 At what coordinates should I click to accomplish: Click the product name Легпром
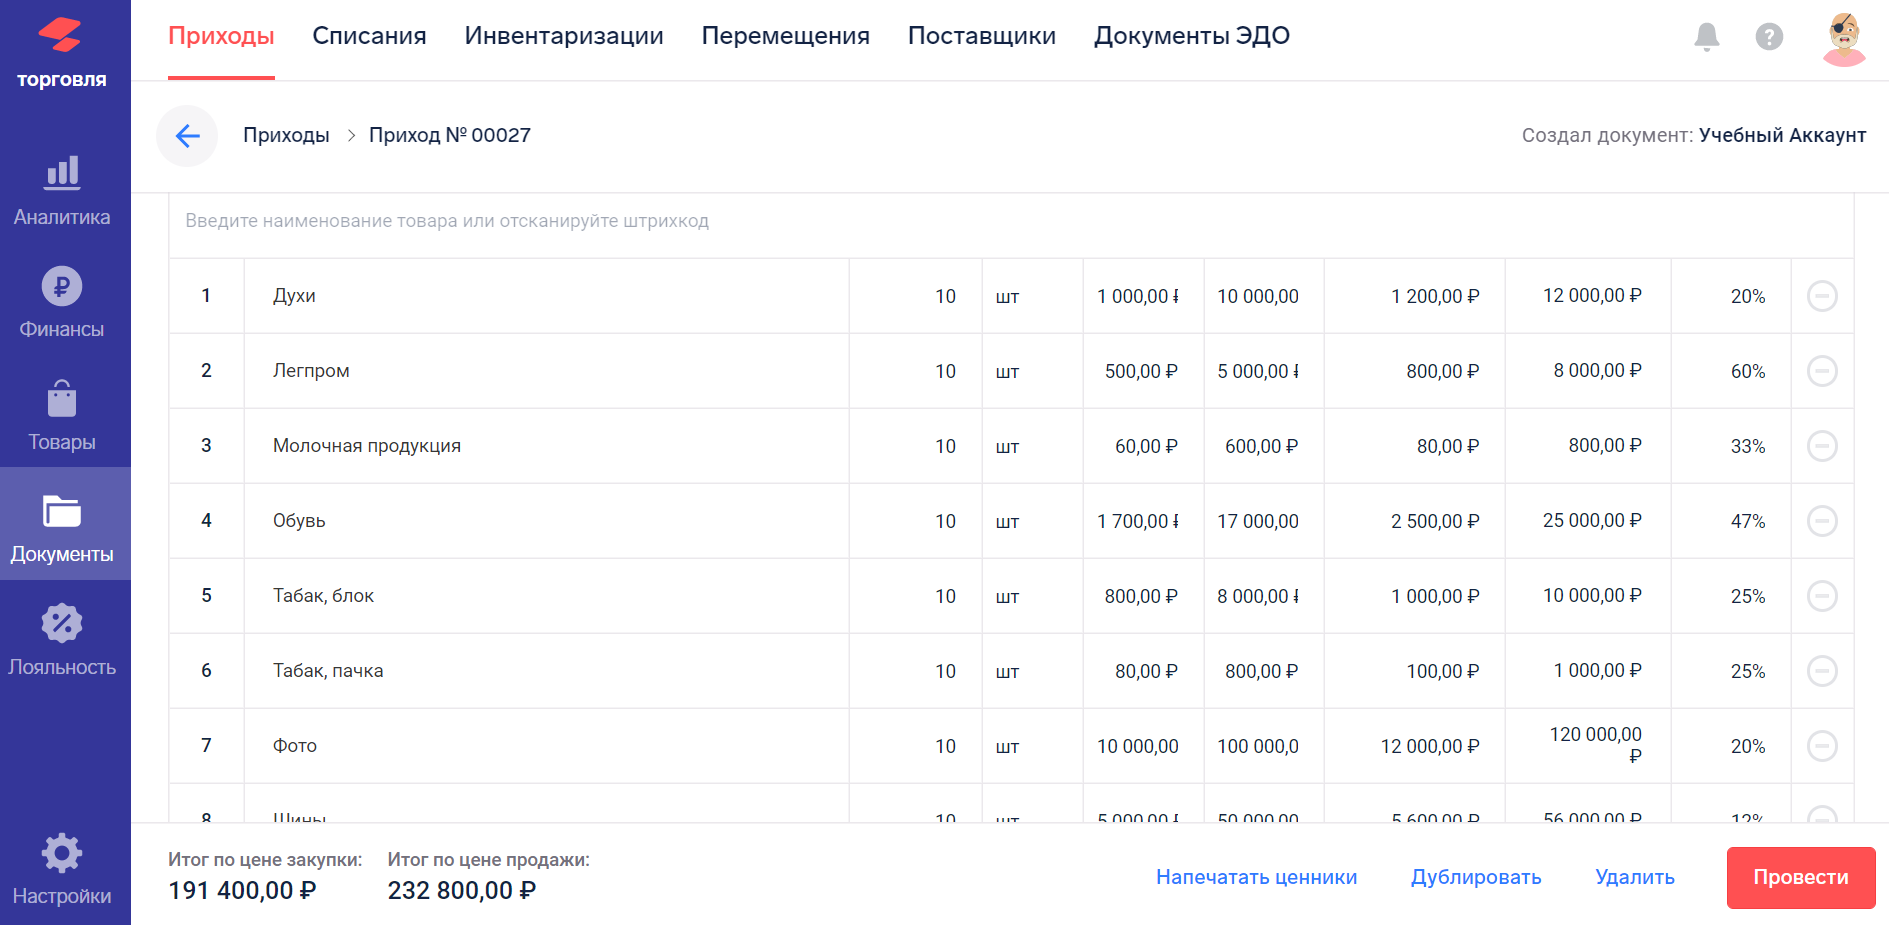tap(311, 371)
